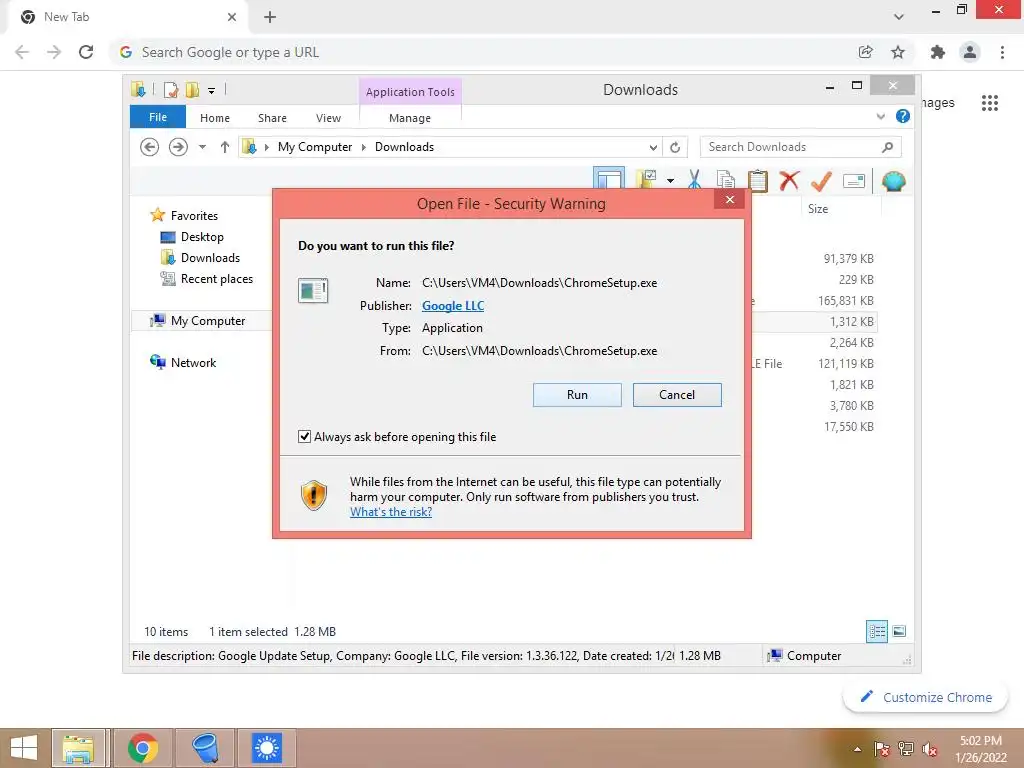The width and height of the screenshot is (1024, 768).
Task: Open the dropdown arrow beside folder options icon
Action: coord(670,180)
